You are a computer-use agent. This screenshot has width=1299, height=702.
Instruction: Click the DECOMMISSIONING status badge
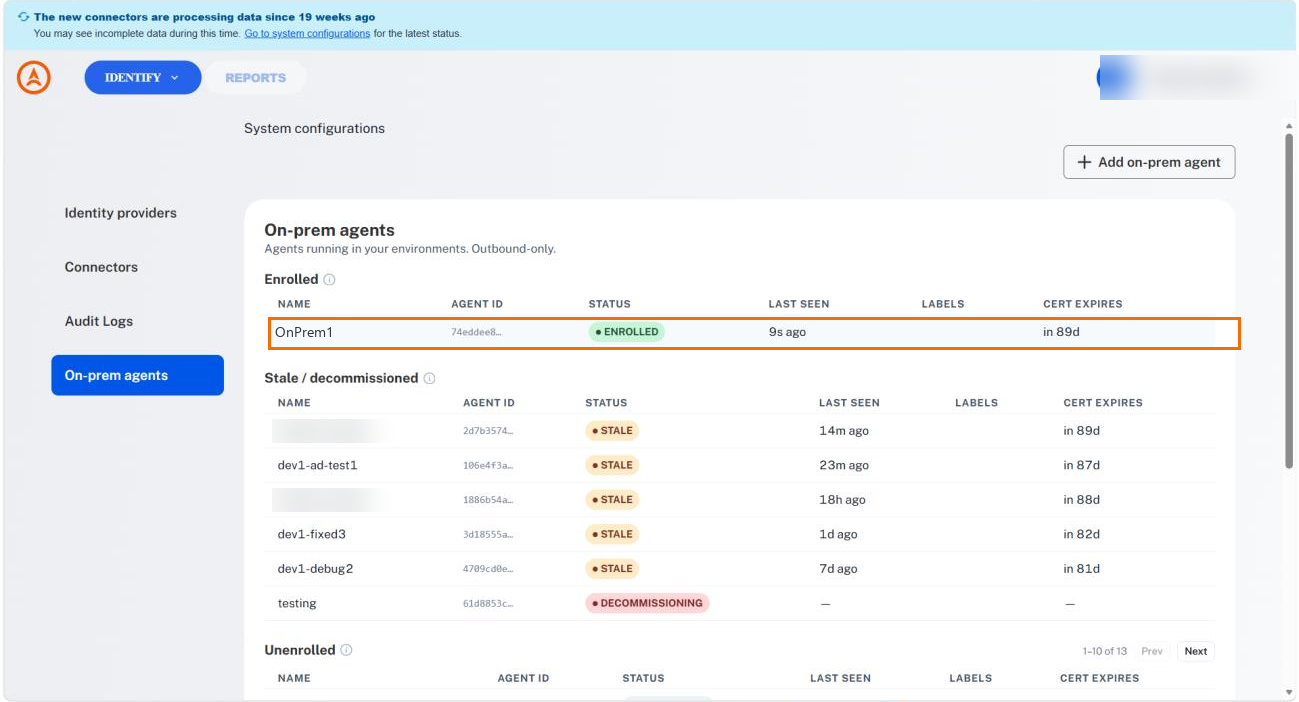click(647, 603)
